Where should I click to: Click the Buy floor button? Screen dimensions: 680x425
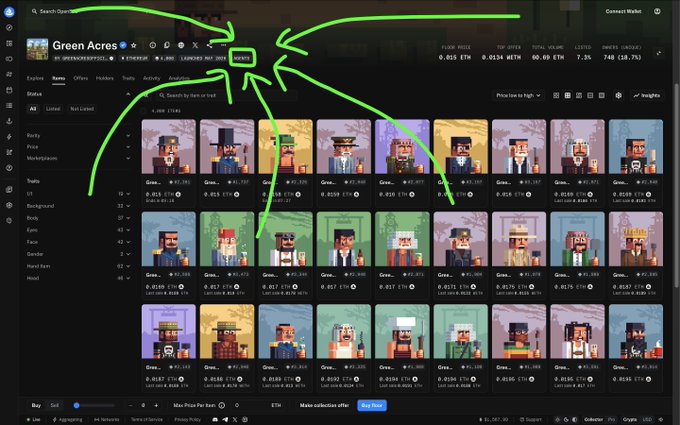point(372,405)
